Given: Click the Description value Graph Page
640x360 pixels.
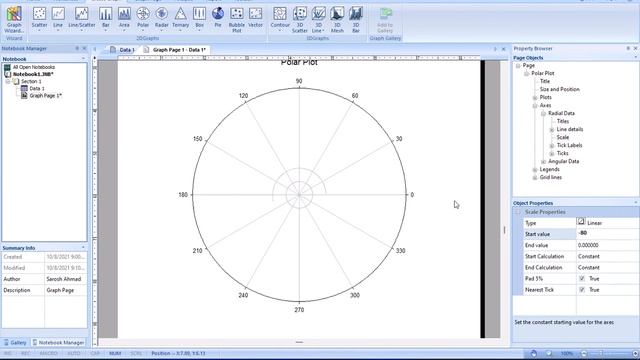Looking at the screenshot, I should 60,290.
